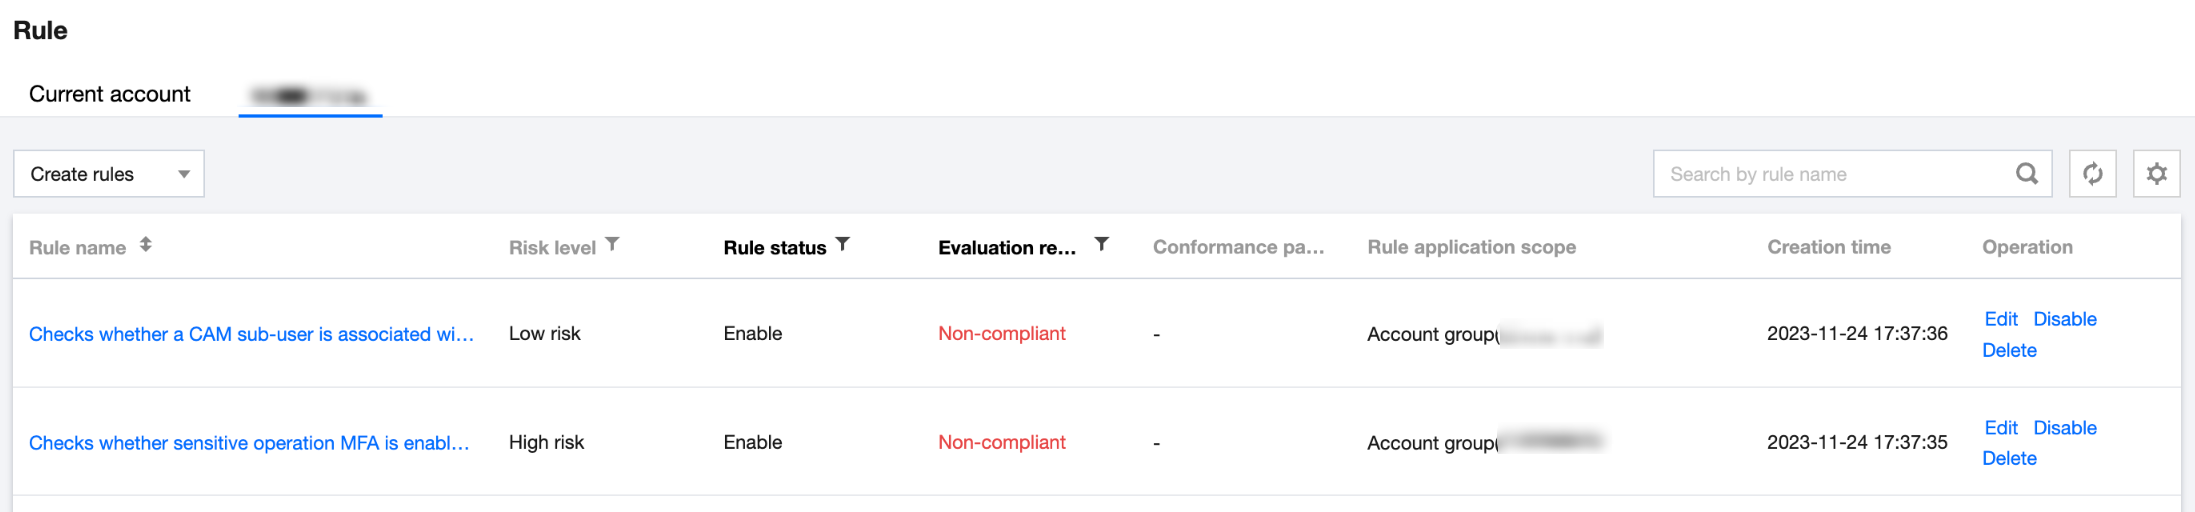The image size is (2195, 512).
Task: Delete the sensitive operation MFA rule
Action: [2008, 458]
